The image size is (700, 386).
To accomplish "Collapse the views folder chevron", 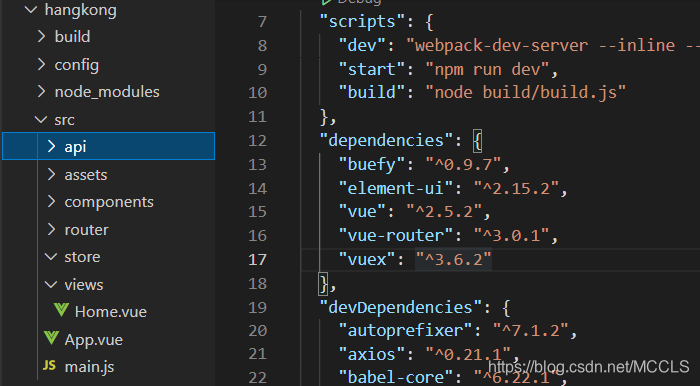I will 51,285.
